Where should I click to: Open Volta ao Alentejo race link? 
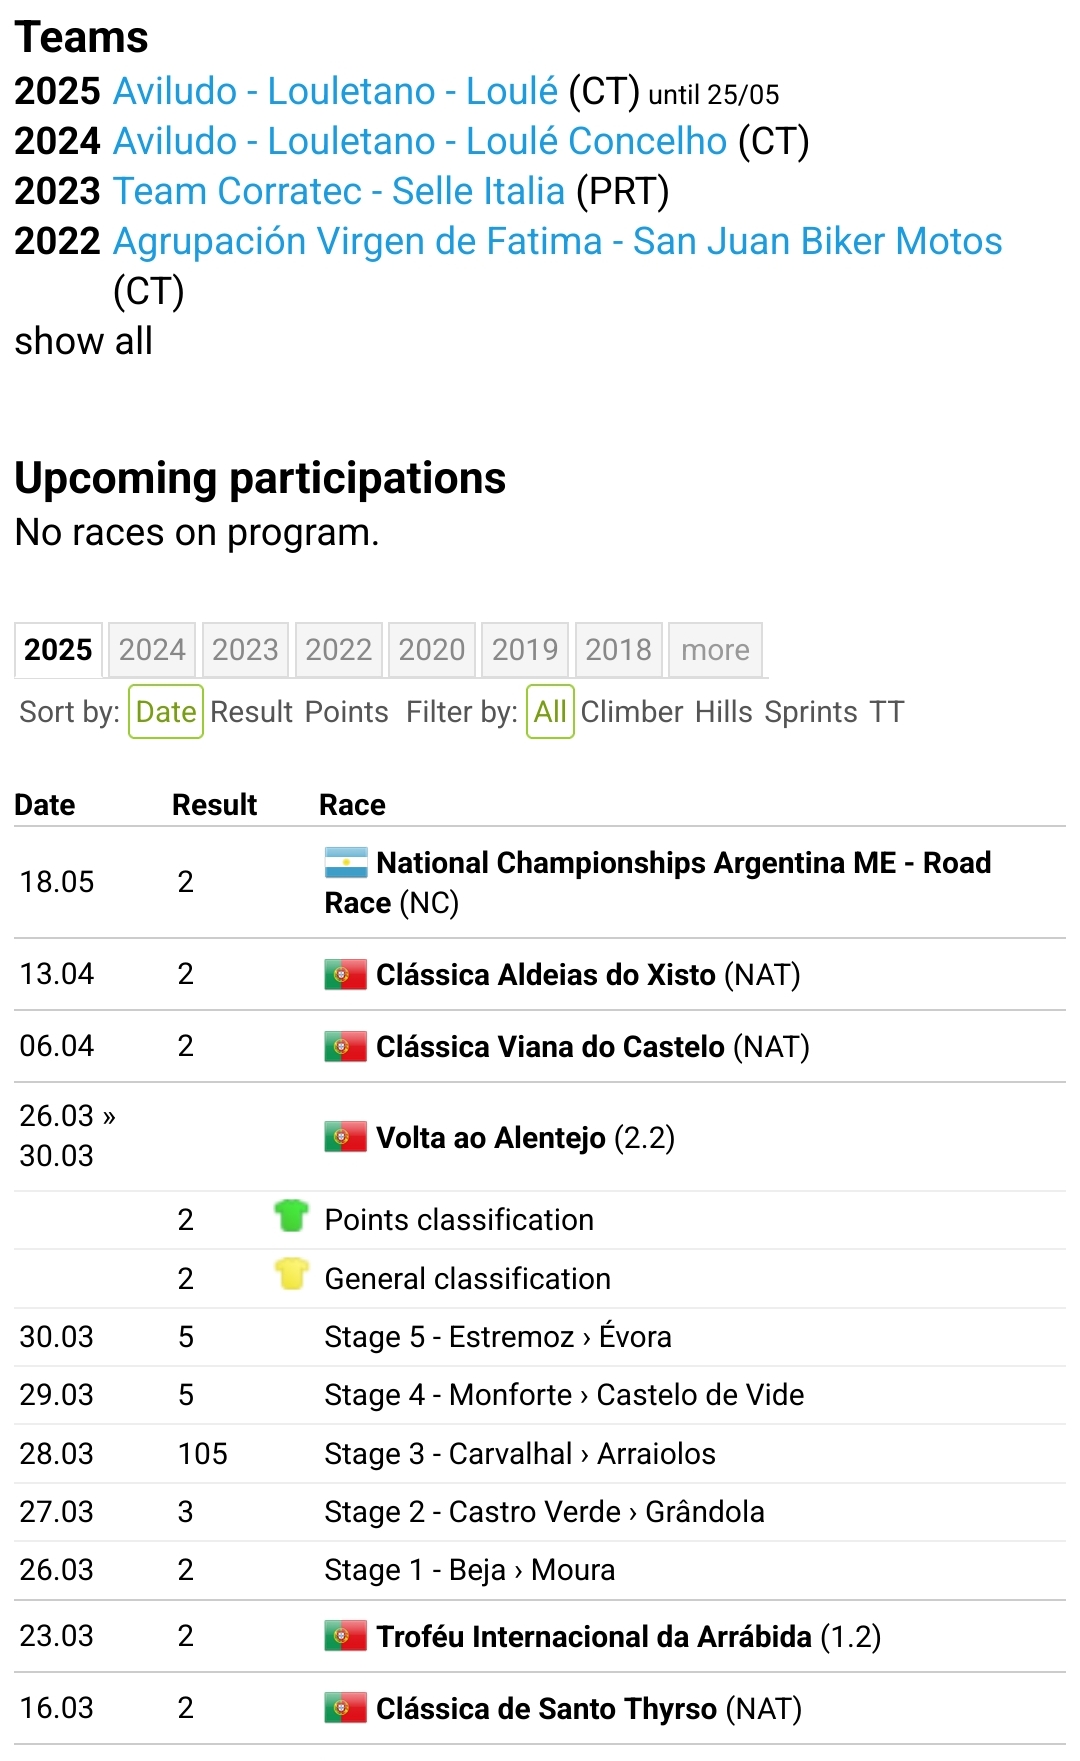(x=490, y=1138)
